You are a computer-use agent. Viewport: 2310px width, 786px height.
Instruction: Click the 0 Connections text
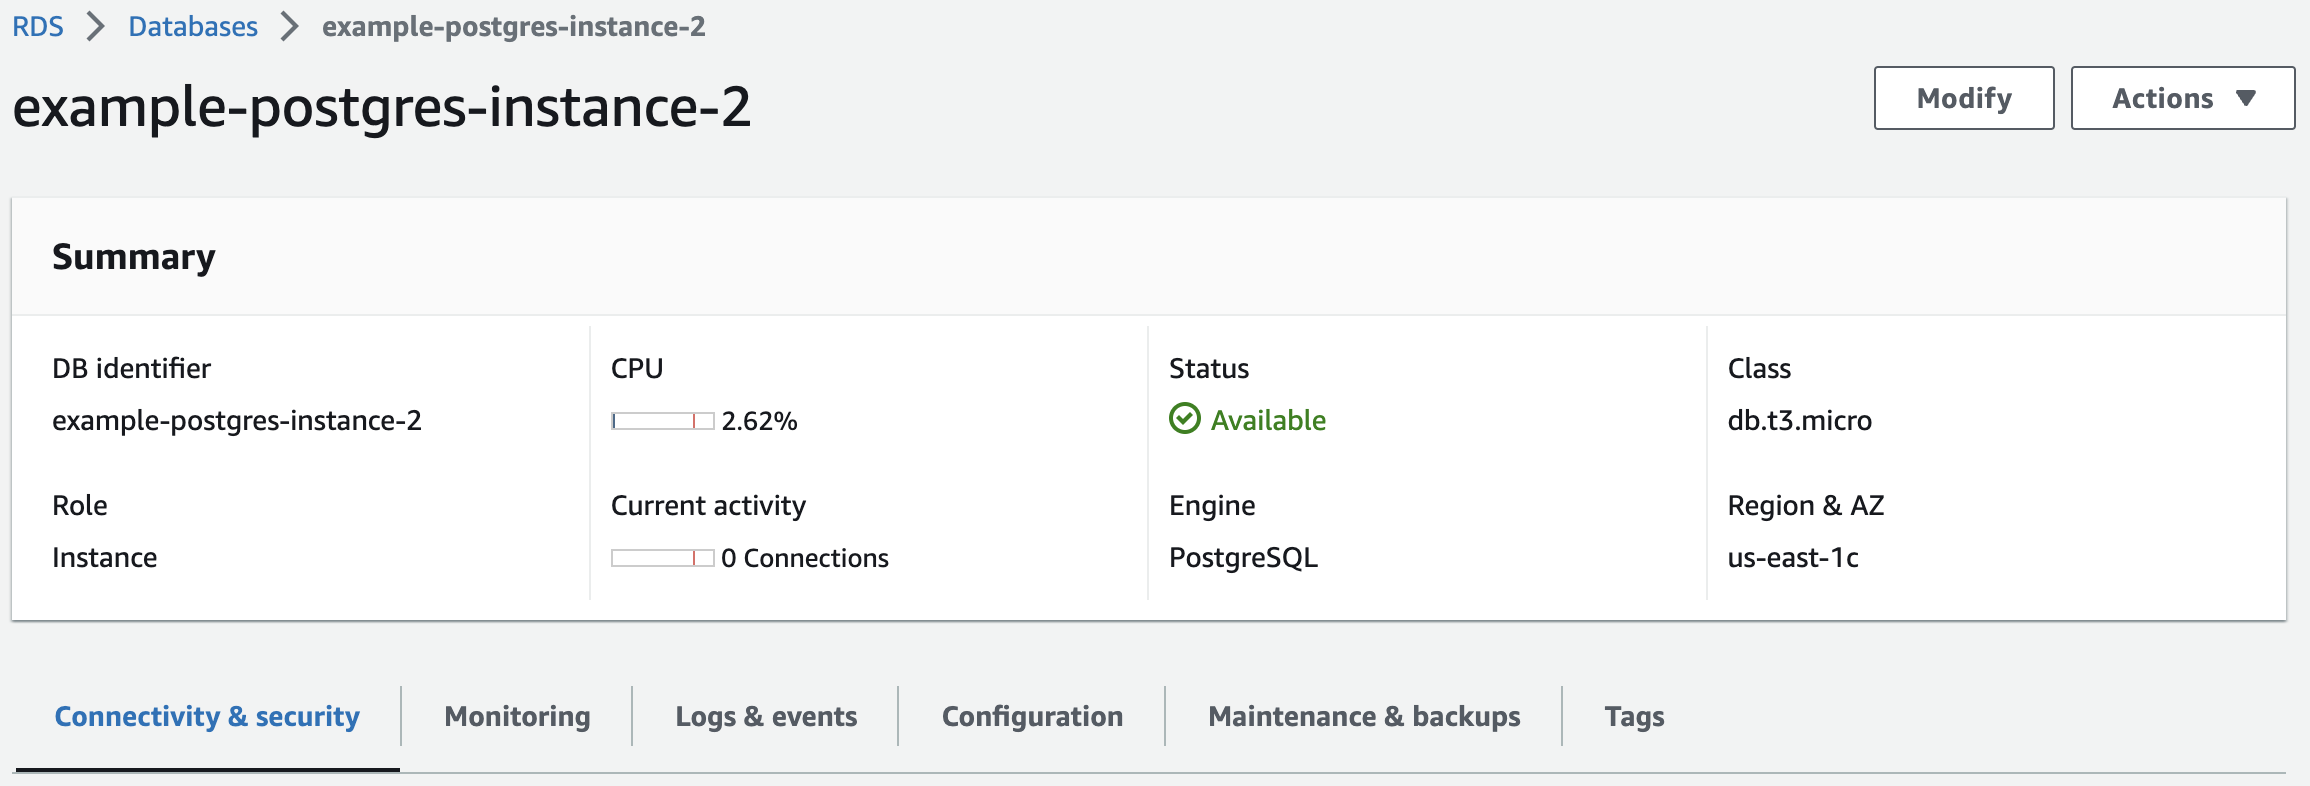805,558
